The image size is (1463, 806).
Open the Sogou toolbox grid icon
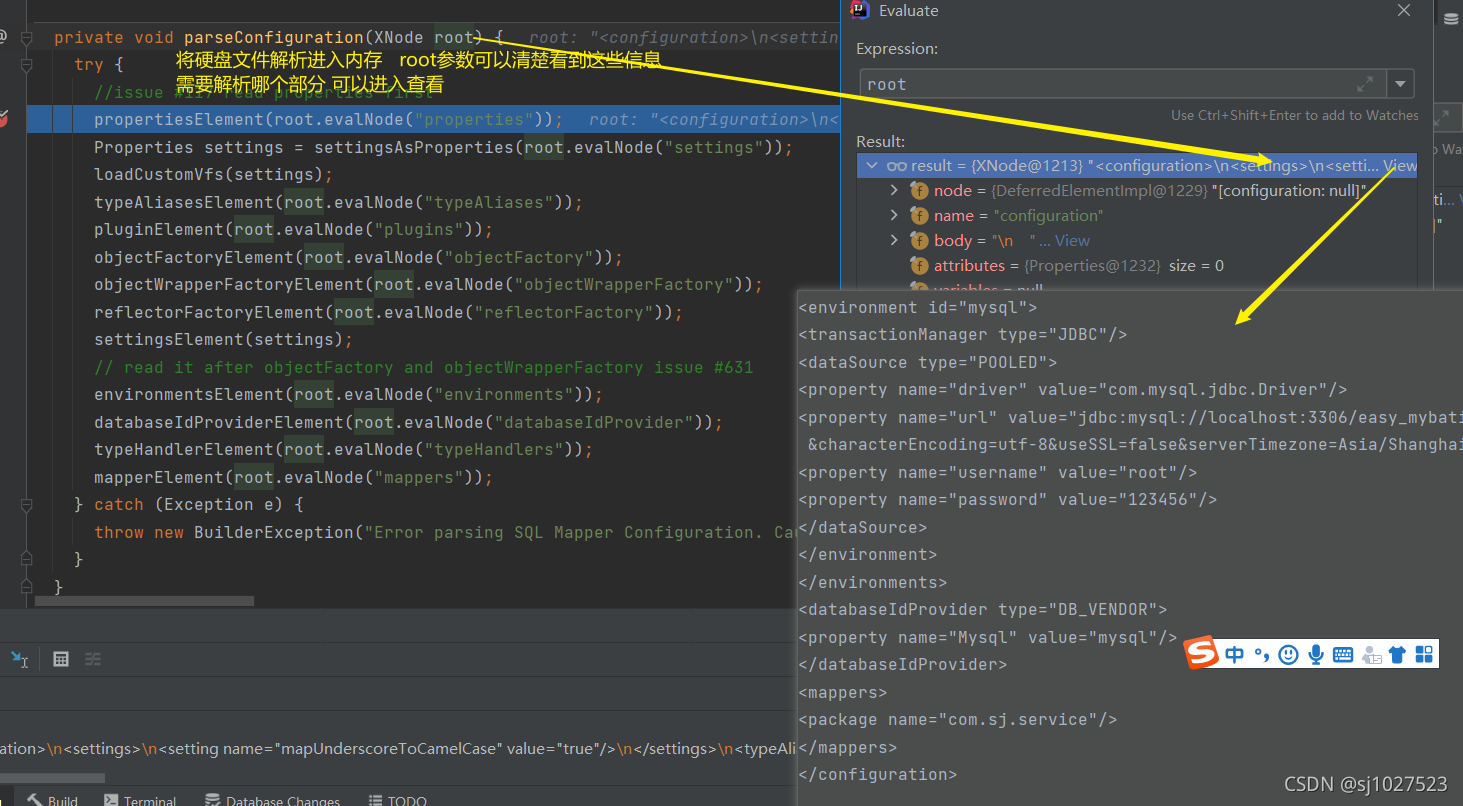[1424, 655]
